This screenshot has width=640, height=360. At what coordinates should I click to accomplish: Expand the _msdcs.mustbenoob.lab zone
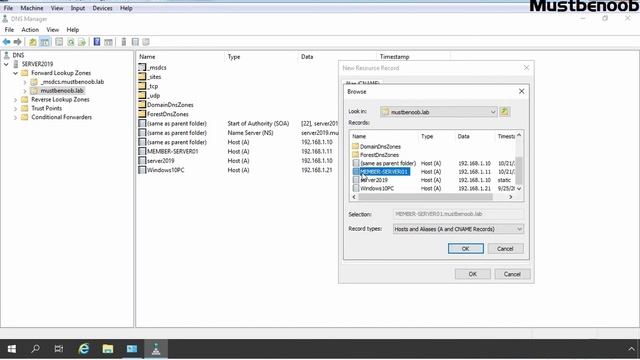tap(25, 82)
